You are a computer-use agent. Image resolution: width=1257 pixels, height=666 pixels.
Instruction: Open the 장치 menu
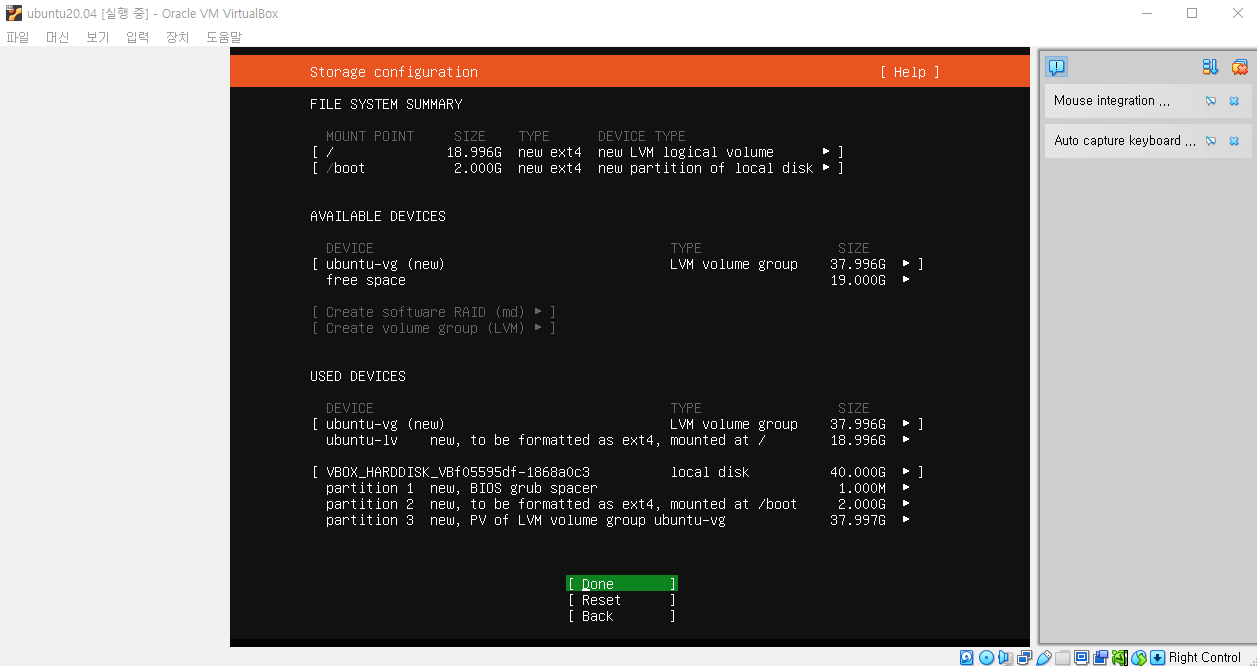tap(178, 37)
